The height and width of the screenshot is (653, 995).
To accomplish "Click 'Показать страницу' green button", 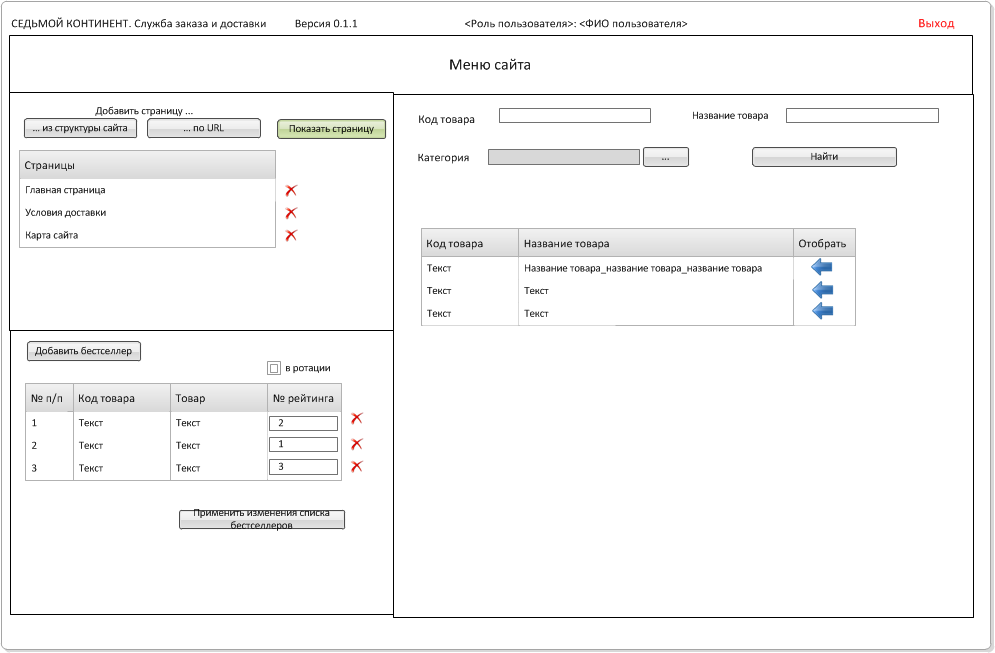I will [331, 129].
